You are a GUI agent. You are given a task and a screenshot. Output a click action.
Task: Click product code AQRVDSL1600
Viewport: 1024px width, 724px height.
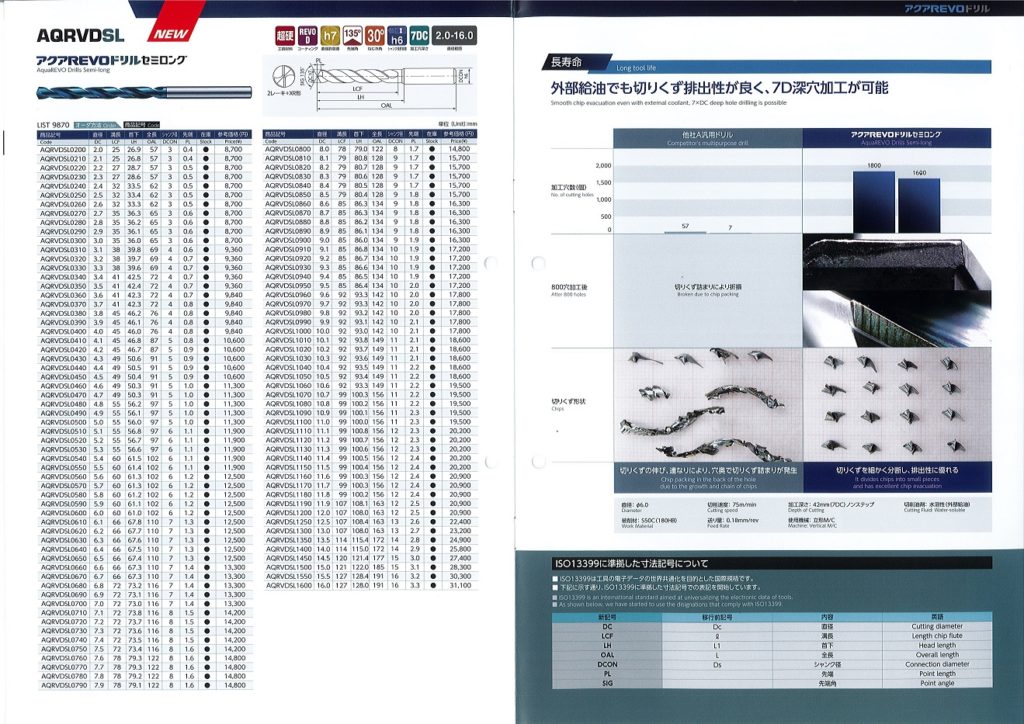click(x=288, y=586)
